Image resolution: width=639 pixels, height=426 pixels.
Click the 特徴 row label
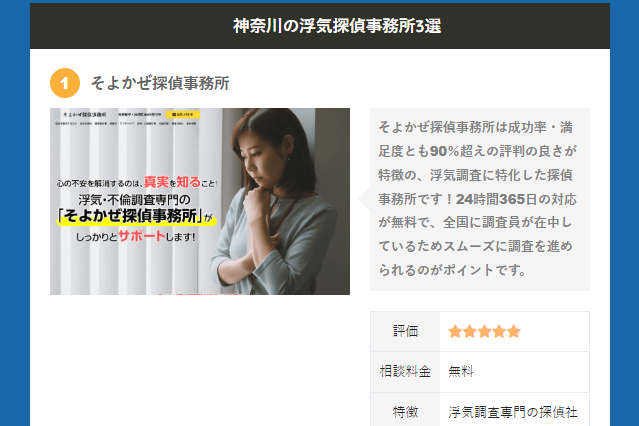click(405, 412)
